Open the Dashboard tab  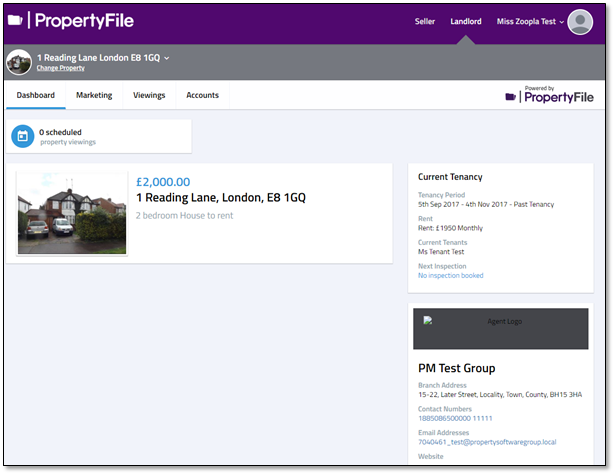[36, 95]
